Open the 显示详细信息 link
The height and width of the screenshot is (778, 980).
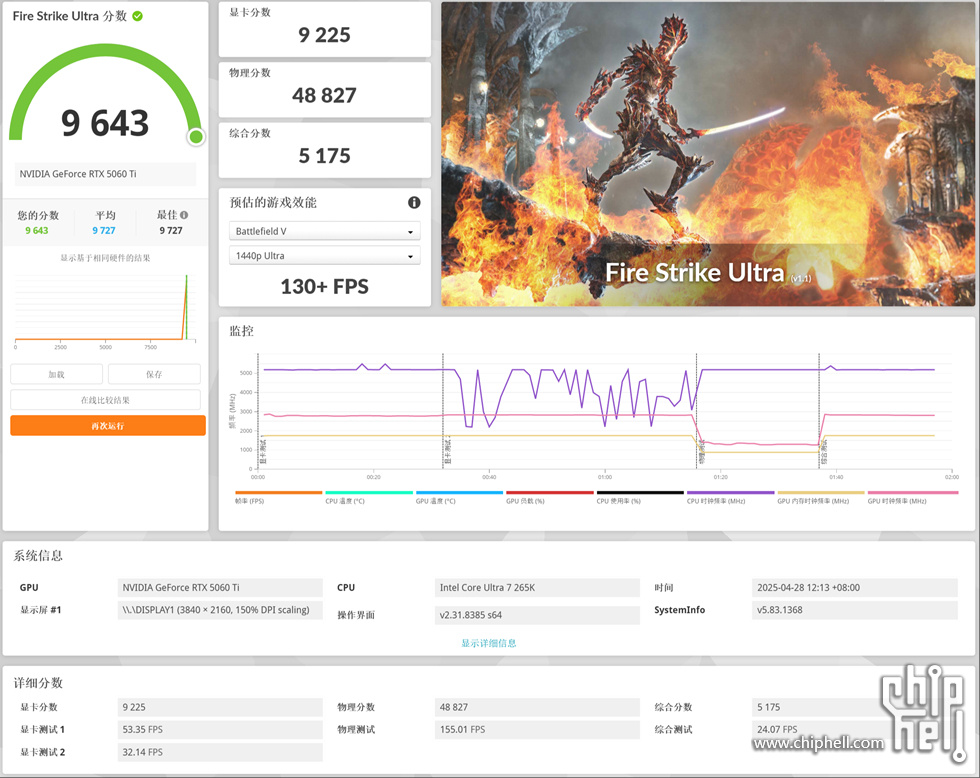[489, 643]
